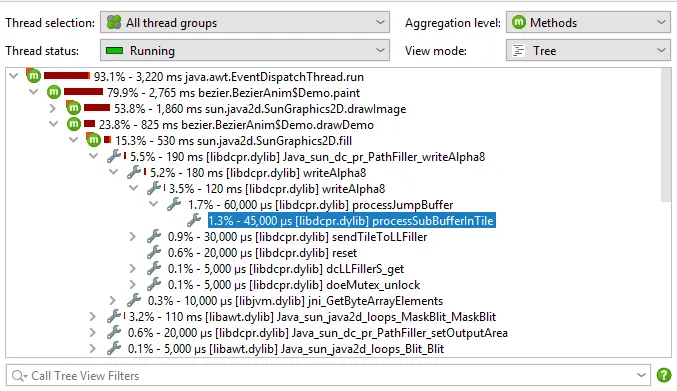Viewport: 677px width, 391px height.
Task: Expand the SunGraphics2D.drawImage node
Action: [x=53, y=108]
